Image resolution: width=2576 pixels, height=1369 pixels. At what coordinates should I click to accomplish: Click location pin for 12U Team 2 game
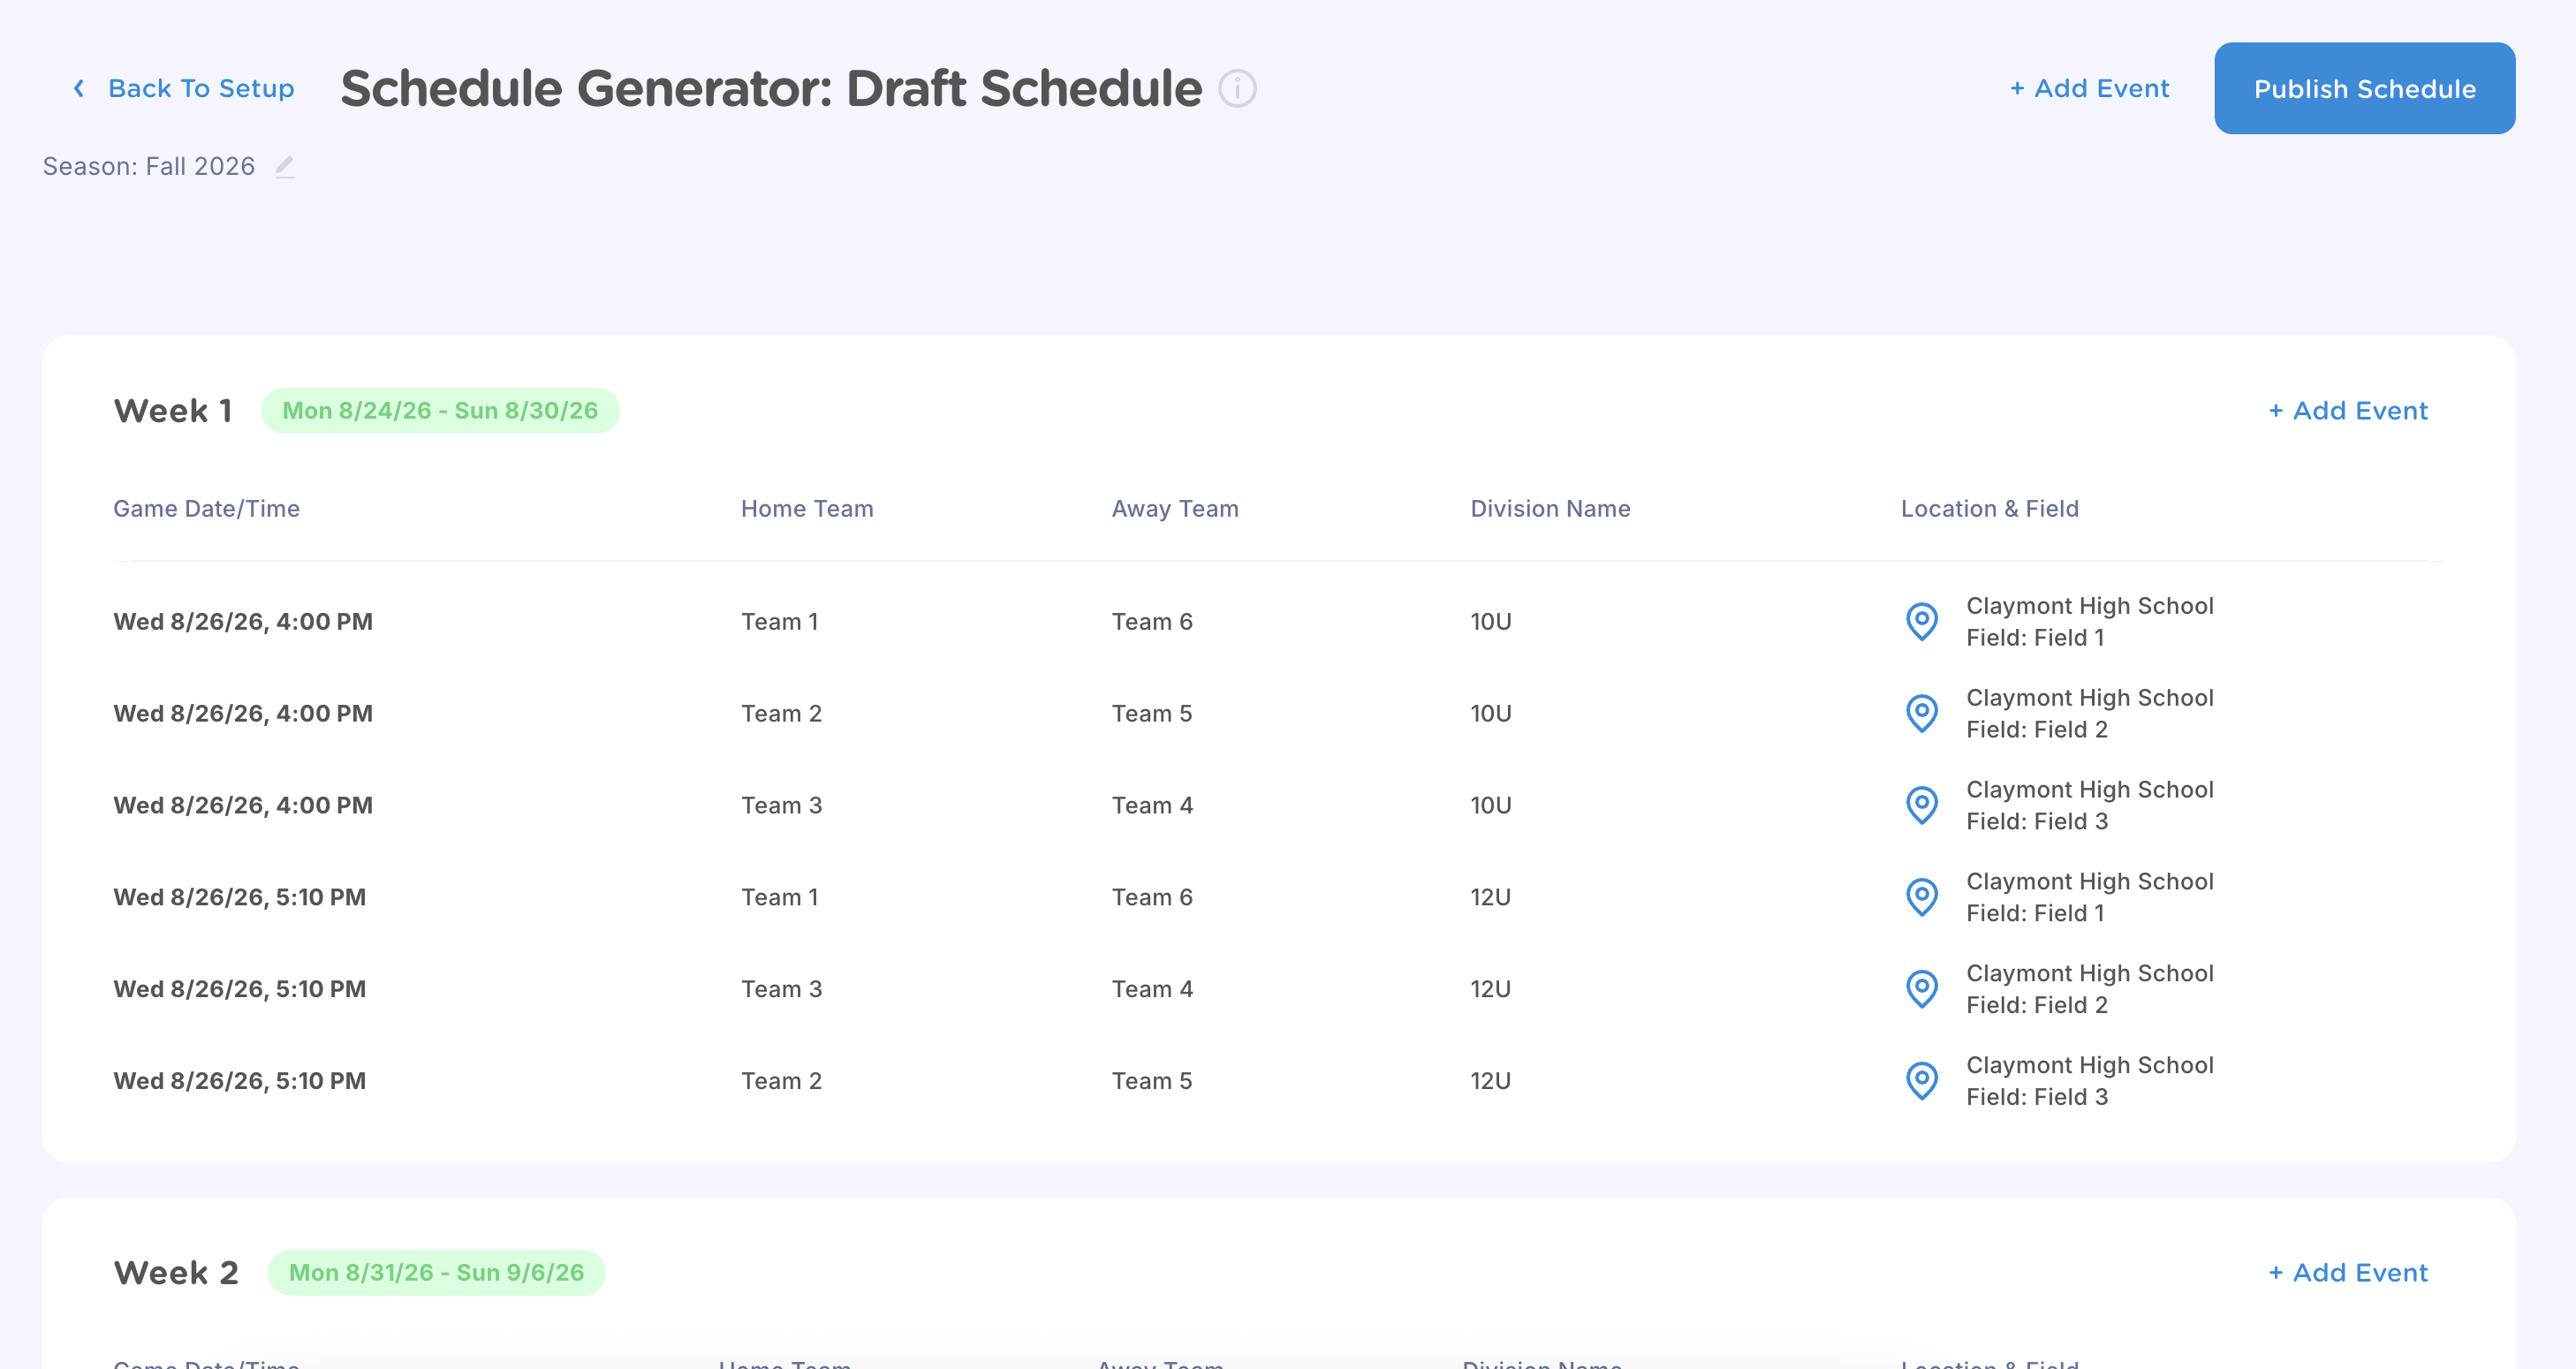click(x=1921, y=1081)
